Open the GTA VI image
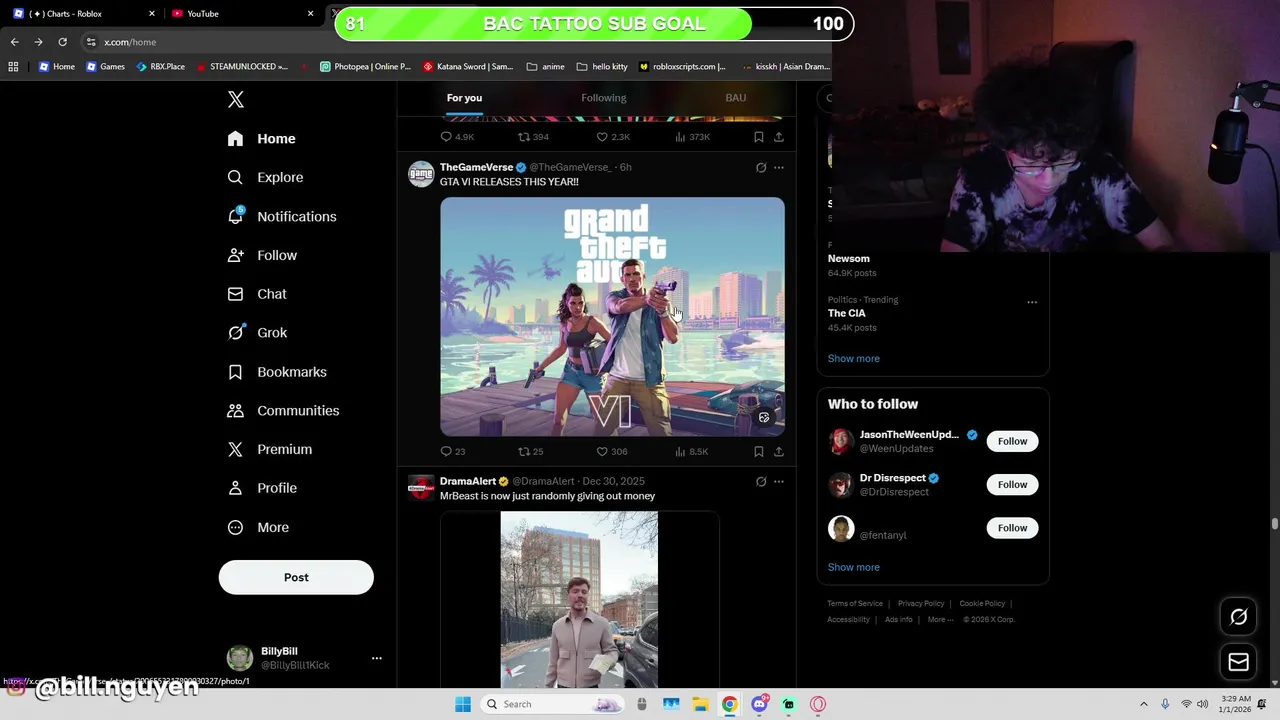 [x=612, y=317]
